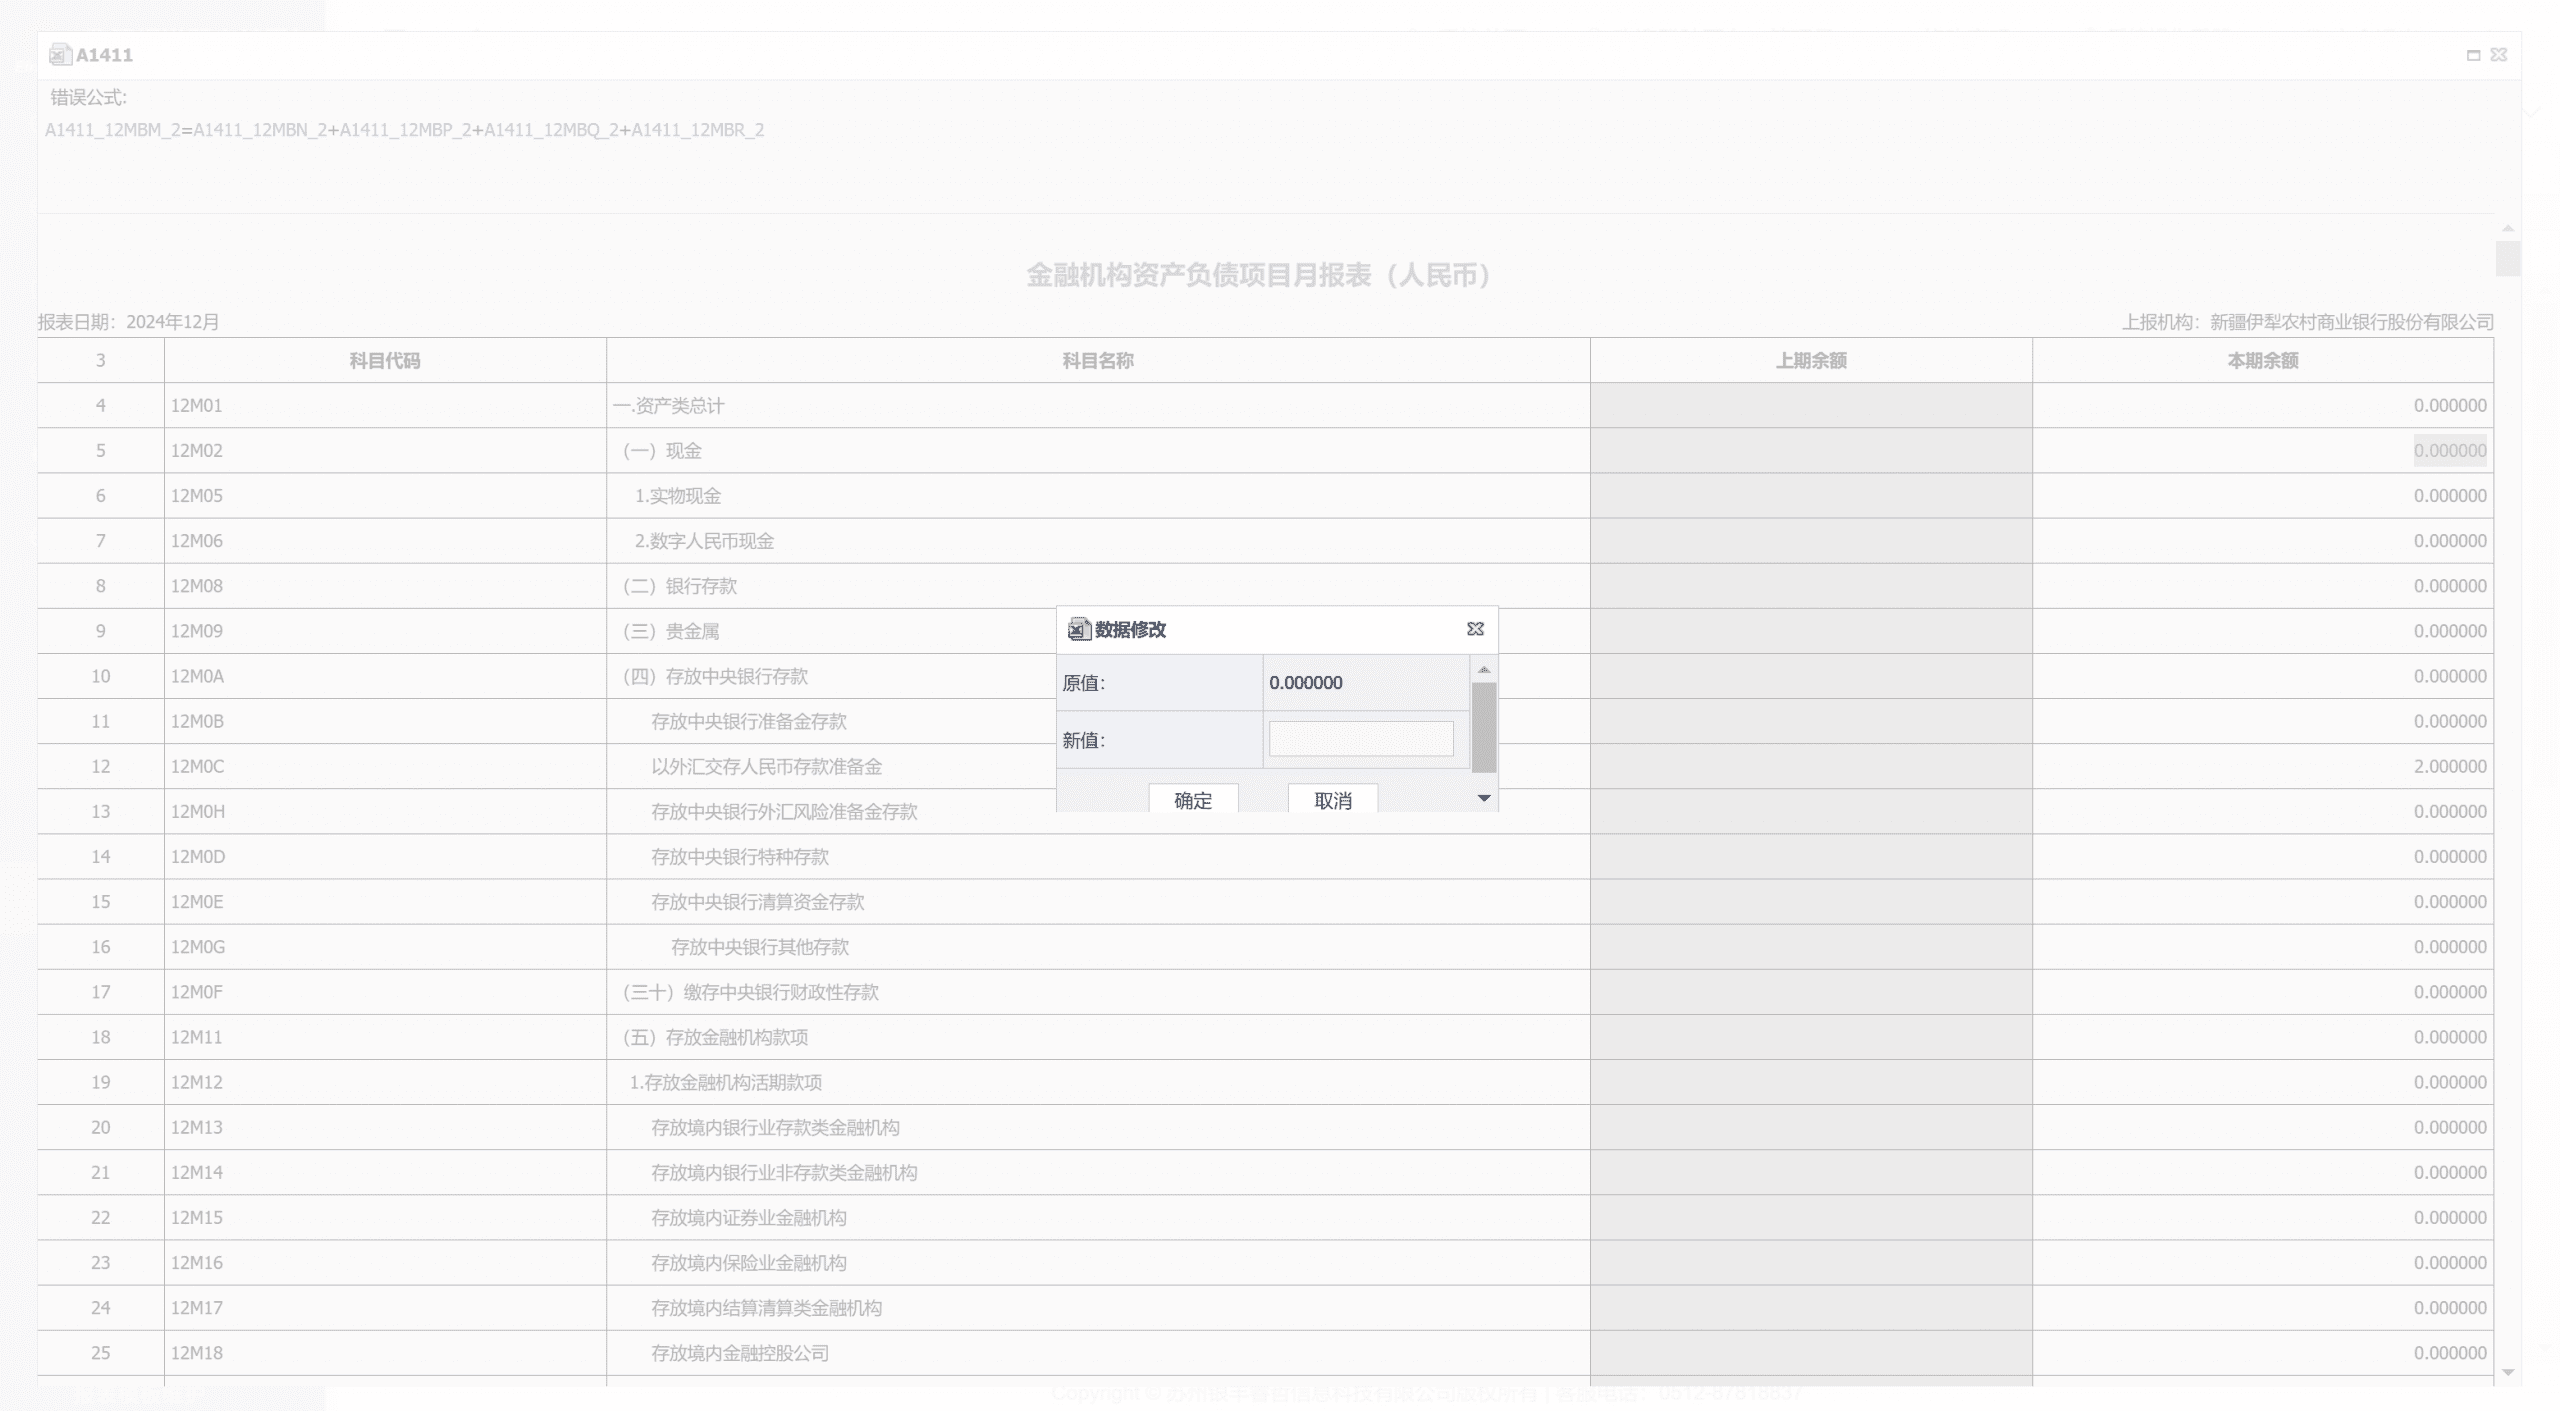Click the 数据修改 dialog title icon
Screen dimensions: 2560x1411
[x=1077, y=629]
